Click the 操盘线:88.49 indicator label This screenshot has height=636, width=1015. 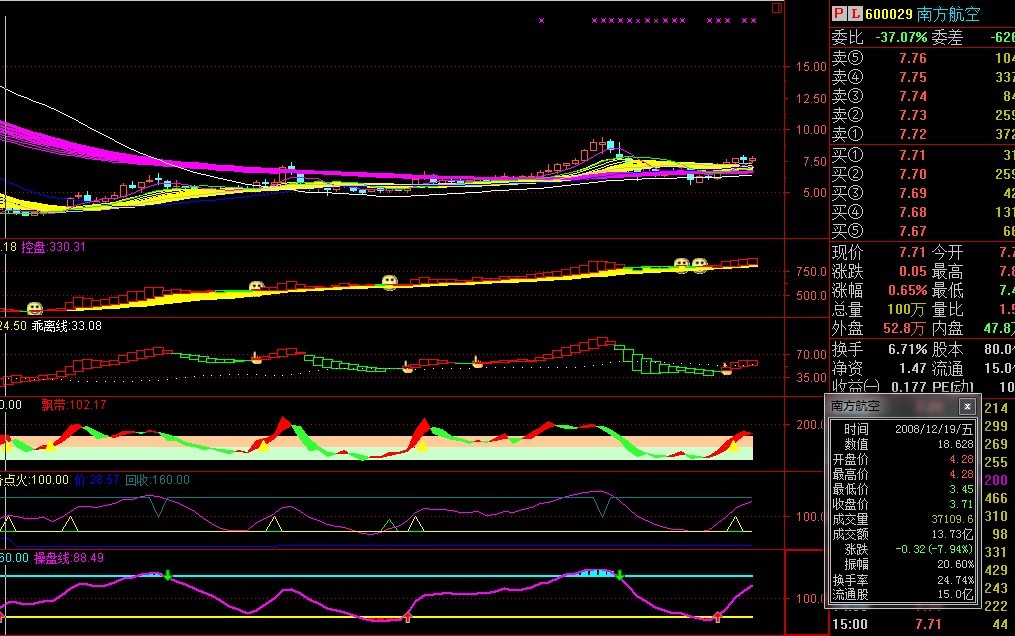pyautogui.click(x=69, y=558)
